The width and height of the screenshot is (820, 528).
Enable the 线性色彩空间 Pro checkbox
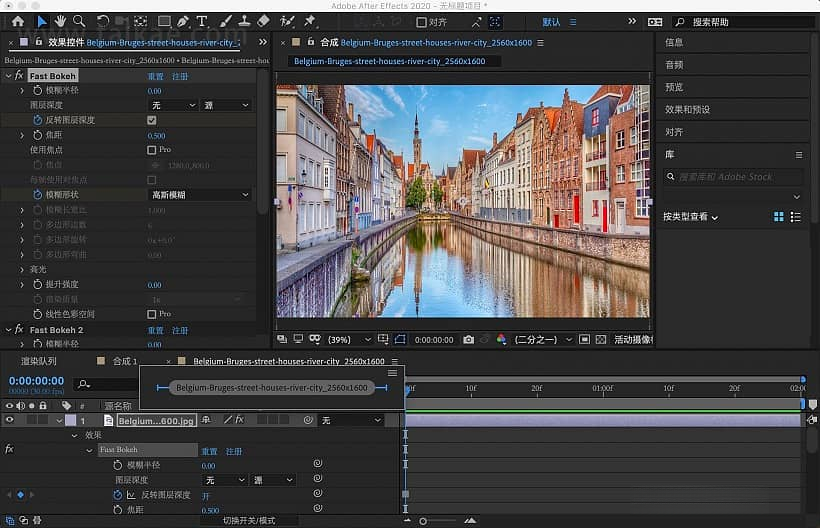click(x=152, y=314)
